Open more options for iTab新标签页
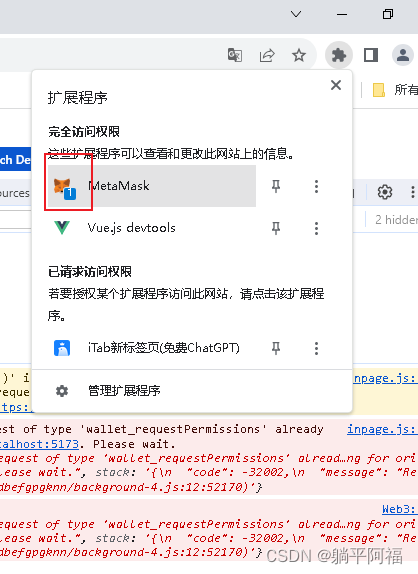The width and height of the screenshot is (418, 574). [316, 348]
